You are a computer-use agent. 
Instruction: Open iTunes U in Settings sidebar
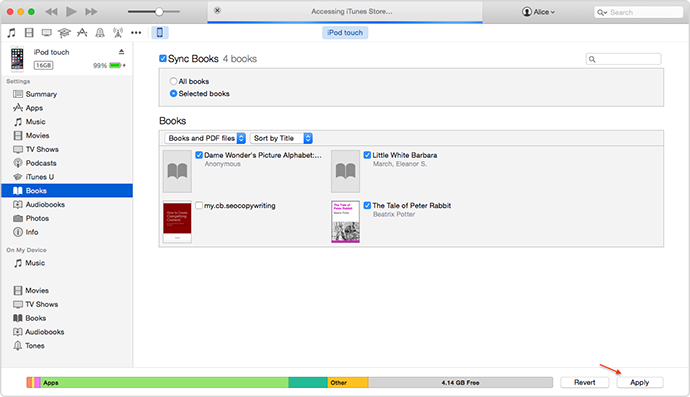tap(66, 177)
